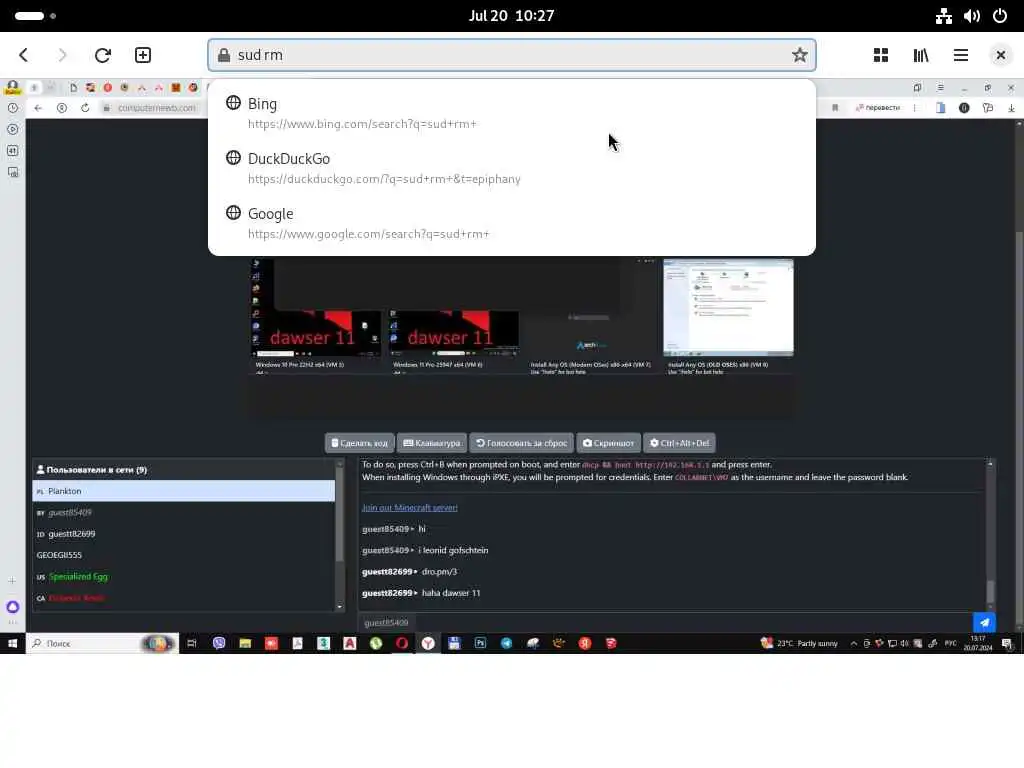Open the 'Windows 11 Pro 25947' VM thumbnail
Image resolution: width=1024 pixels, height=768 pixels.
point(454,316)
